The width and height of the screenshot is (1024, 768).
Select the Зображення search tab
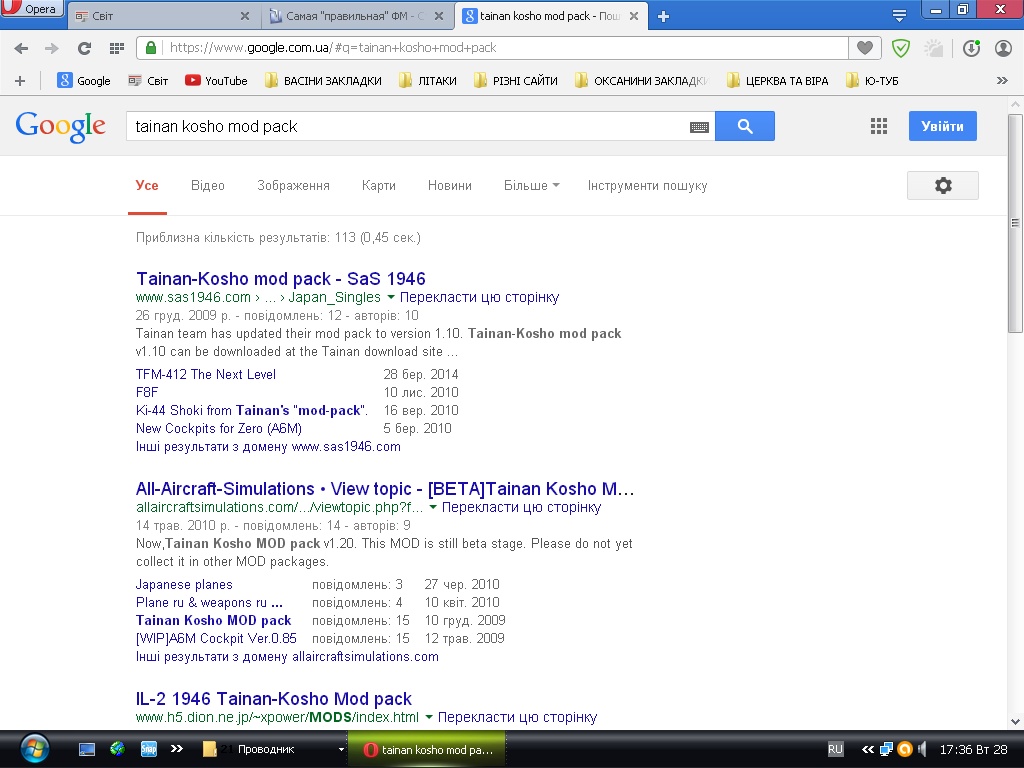tap(293, 185)
